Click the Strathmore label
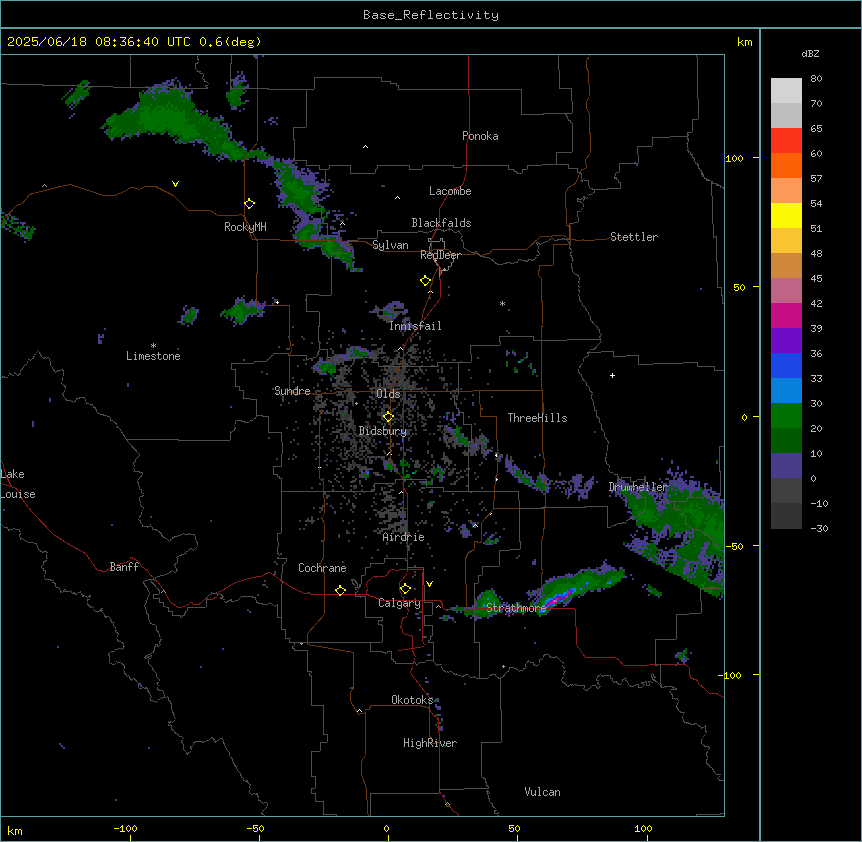Screen dimensions: 862x842 coord(516,608)
